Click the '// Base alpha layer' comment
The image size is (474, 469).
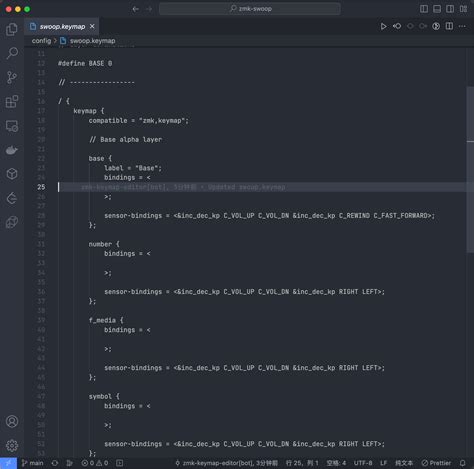click(125, 139)
